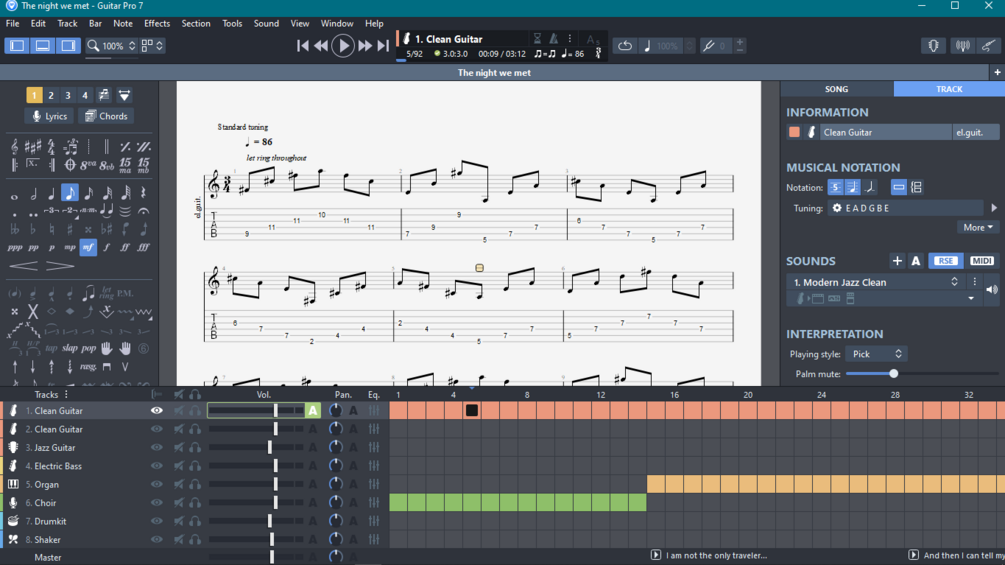1005x565 pixels.
Task: Toggle automation A on track 1
Action: click(x=313, y=411)
